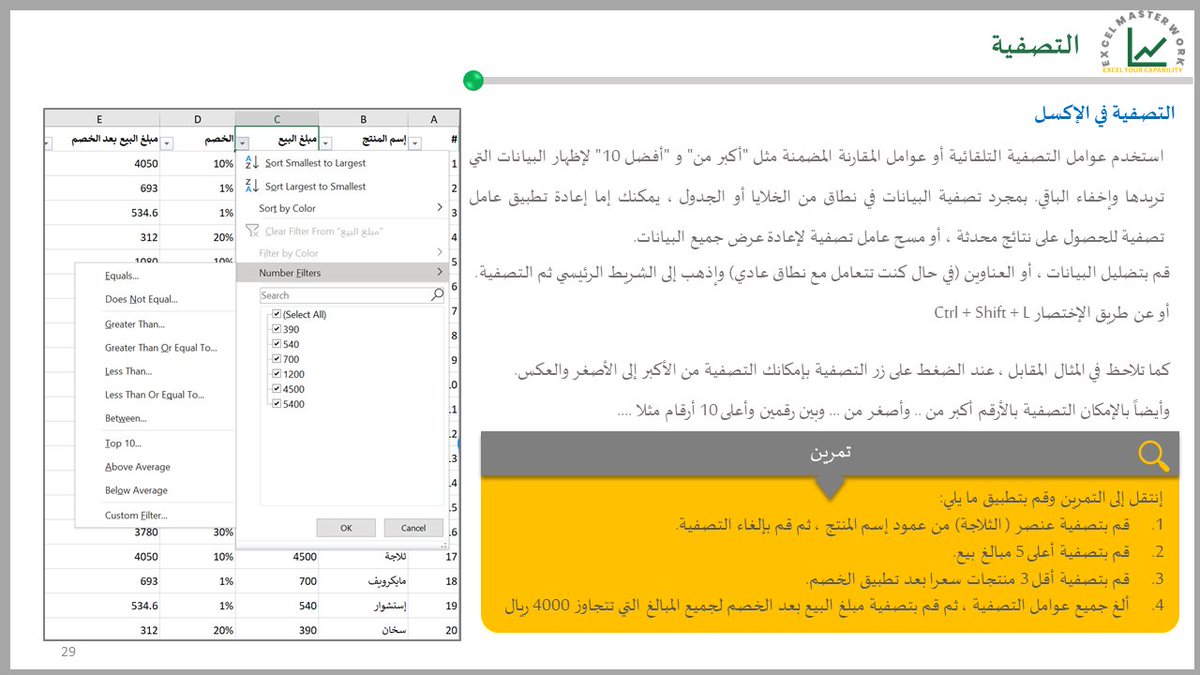Click the 4500 cell in row 17
The width and height of the screenshot is (1200, 675).
277,557
